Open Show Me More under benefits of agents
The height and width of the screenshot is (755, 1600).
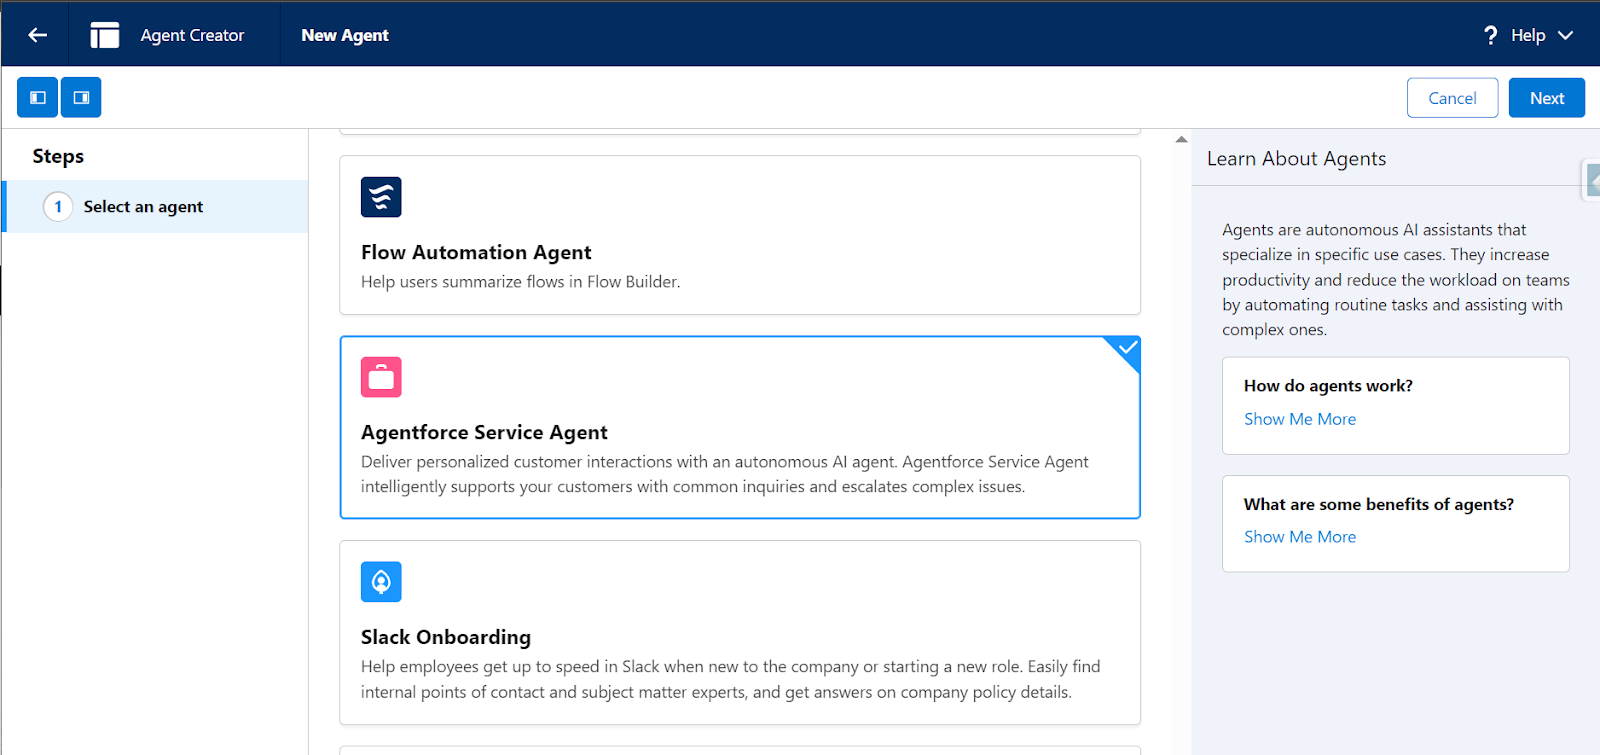pos(1299,537)
